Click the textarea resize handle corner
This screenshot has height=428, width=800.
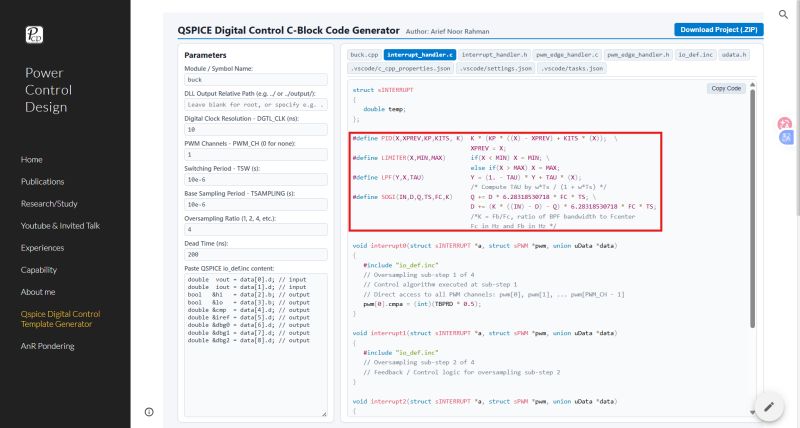click(x=324, y=414)
